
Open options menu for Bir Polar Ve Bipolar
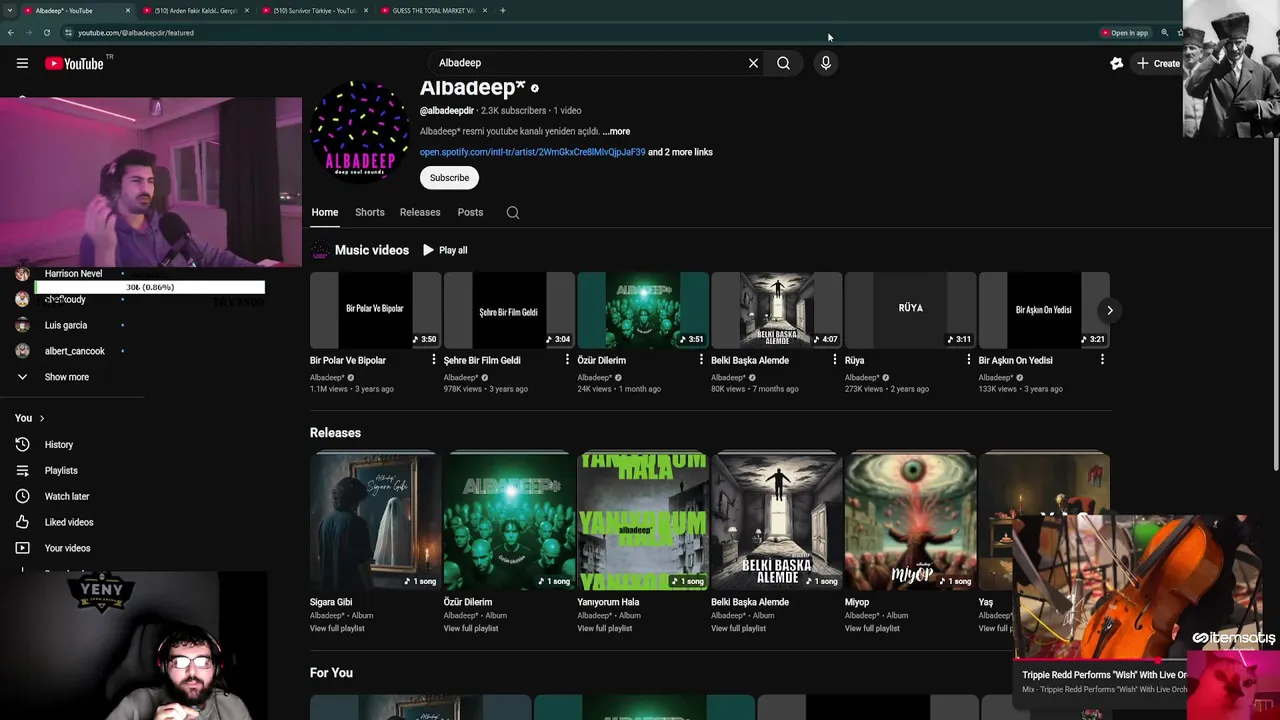pyautogui.click(x=433, y=360)
